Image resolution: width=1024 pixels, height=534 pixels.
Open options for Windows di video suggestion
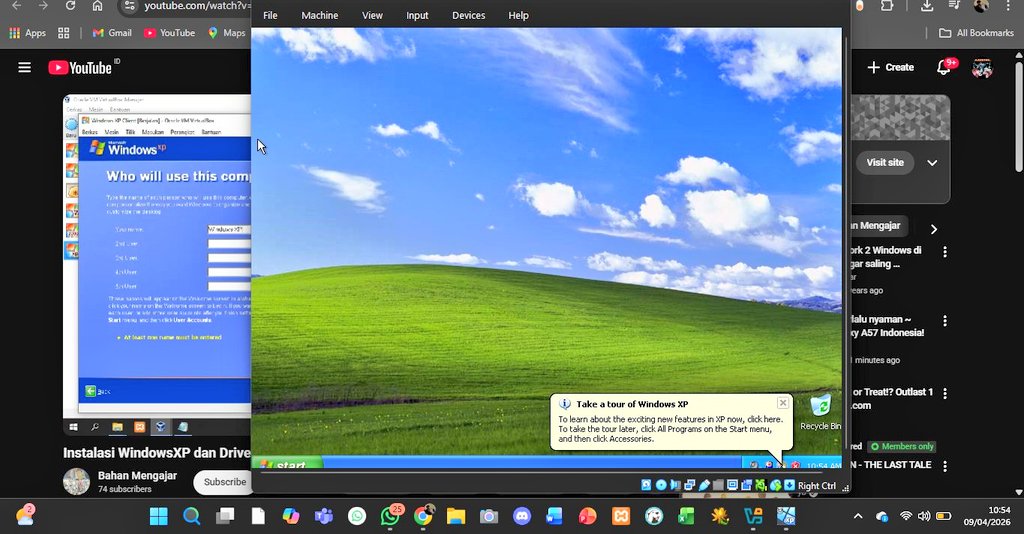945,251
